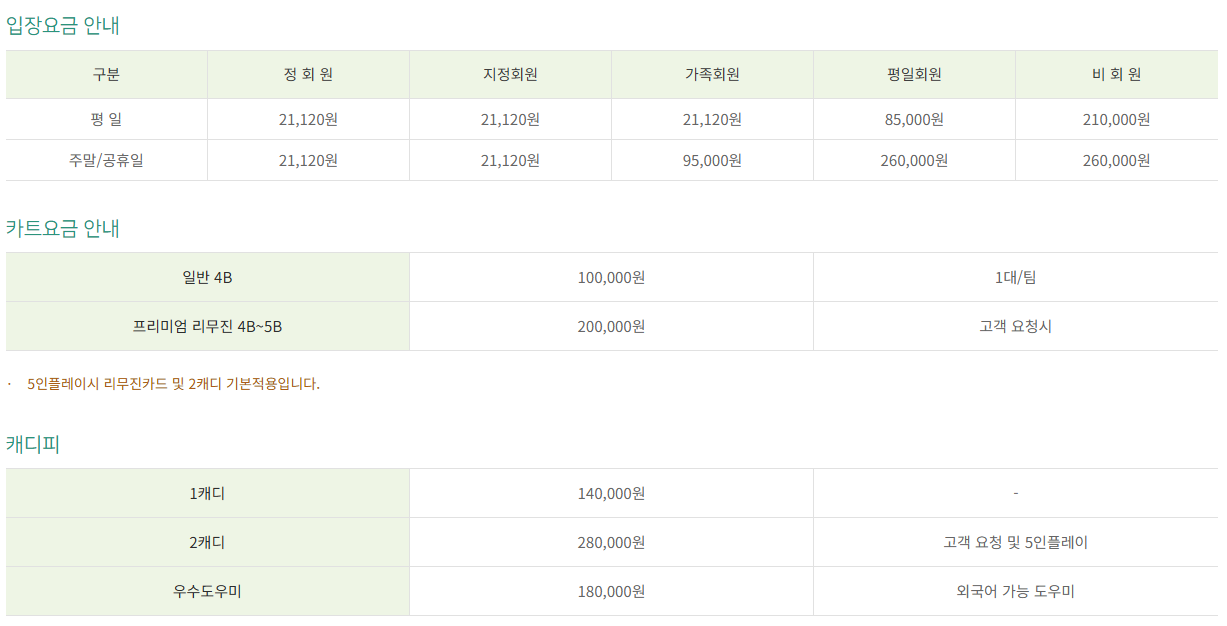Click the 카트요금 안내 section heading

click(x=63, y=228)
